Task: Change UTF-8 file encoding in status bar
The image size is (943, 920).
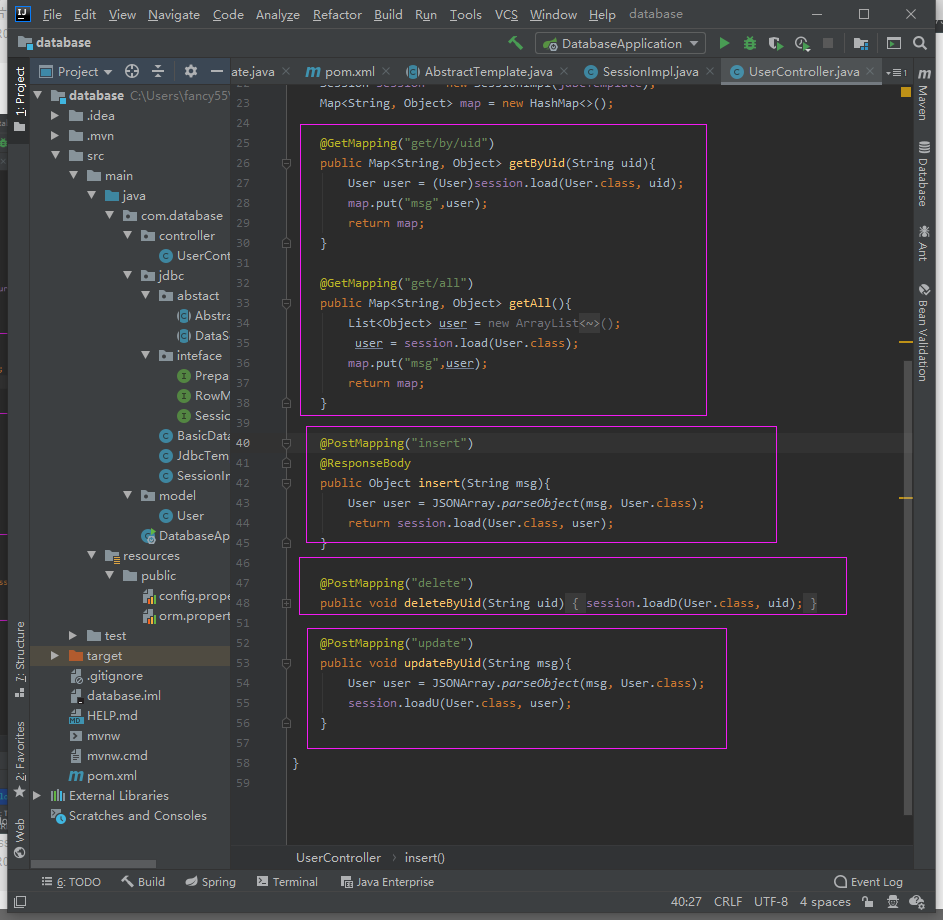Action: click(x=770, y=901)
